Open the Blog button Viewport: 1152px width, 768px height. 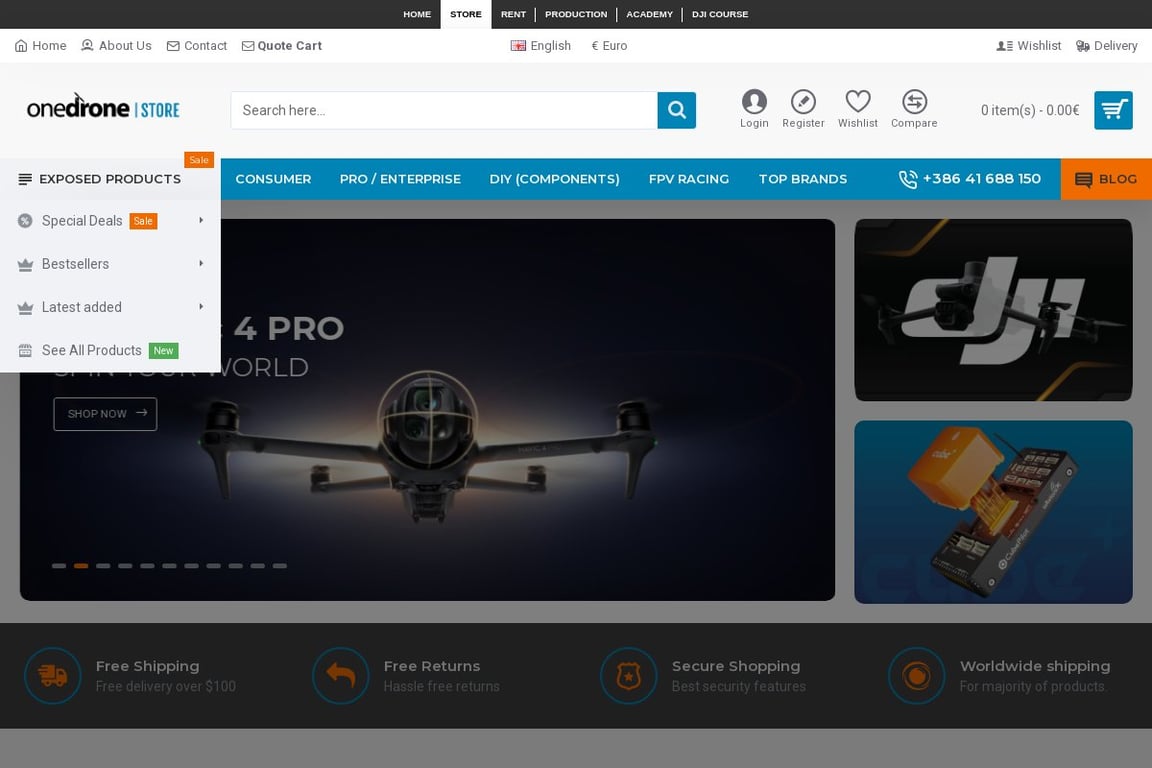[x=1106, y=179]
